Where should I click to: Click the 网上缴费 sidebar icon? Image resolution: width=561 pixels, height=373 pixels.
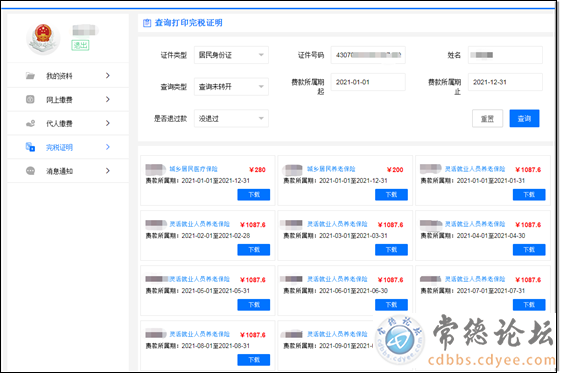[x=30, y=99]
